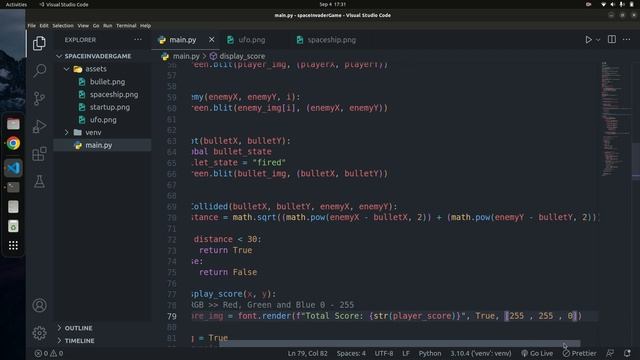This screenshot has height=360, width=640.
Task: Show errors and warnings in status bar
Action: tap(49, 353)
